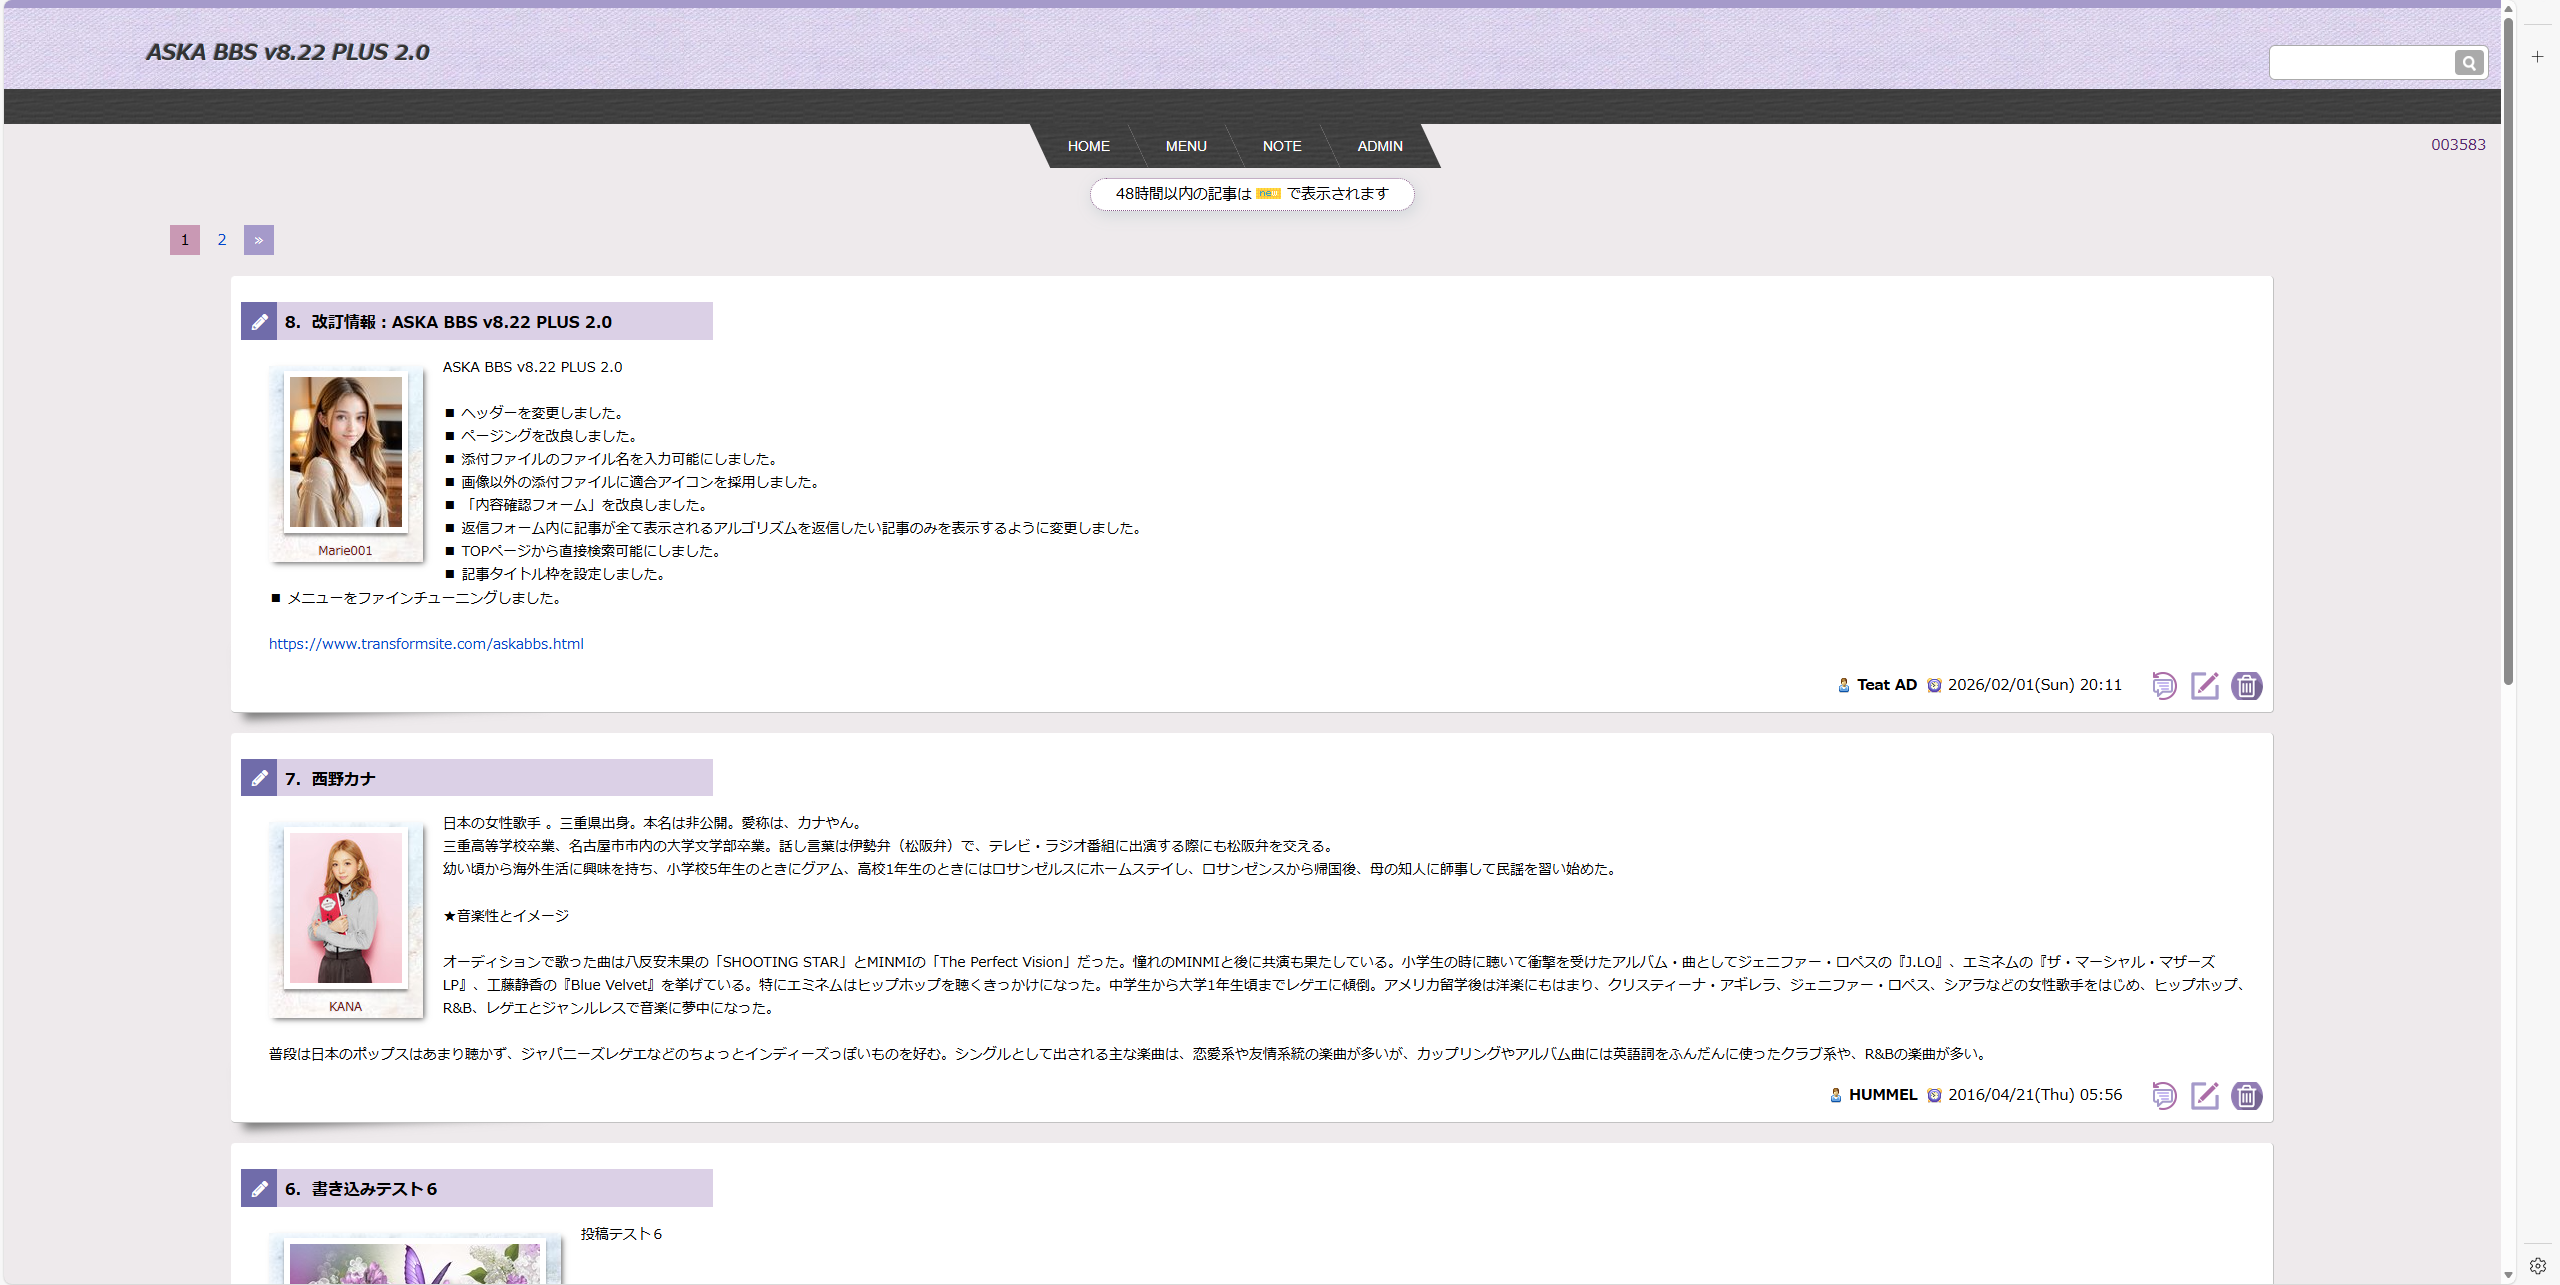This screenshot has width=2560, height=1285.
Task: Click the search magnifier icon in header
Action: (2468, 63)
